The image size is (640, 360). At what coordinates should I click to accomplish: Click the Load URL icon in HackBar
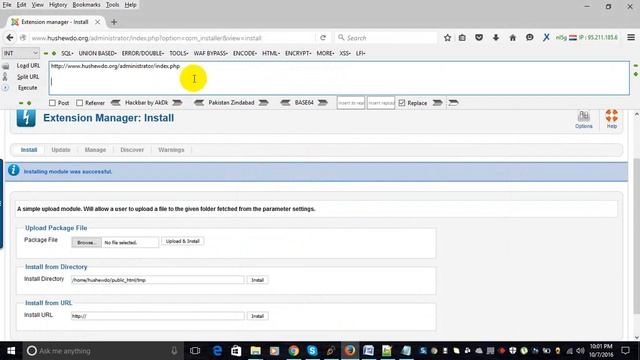pyautogui.click(x=6, y=66)
